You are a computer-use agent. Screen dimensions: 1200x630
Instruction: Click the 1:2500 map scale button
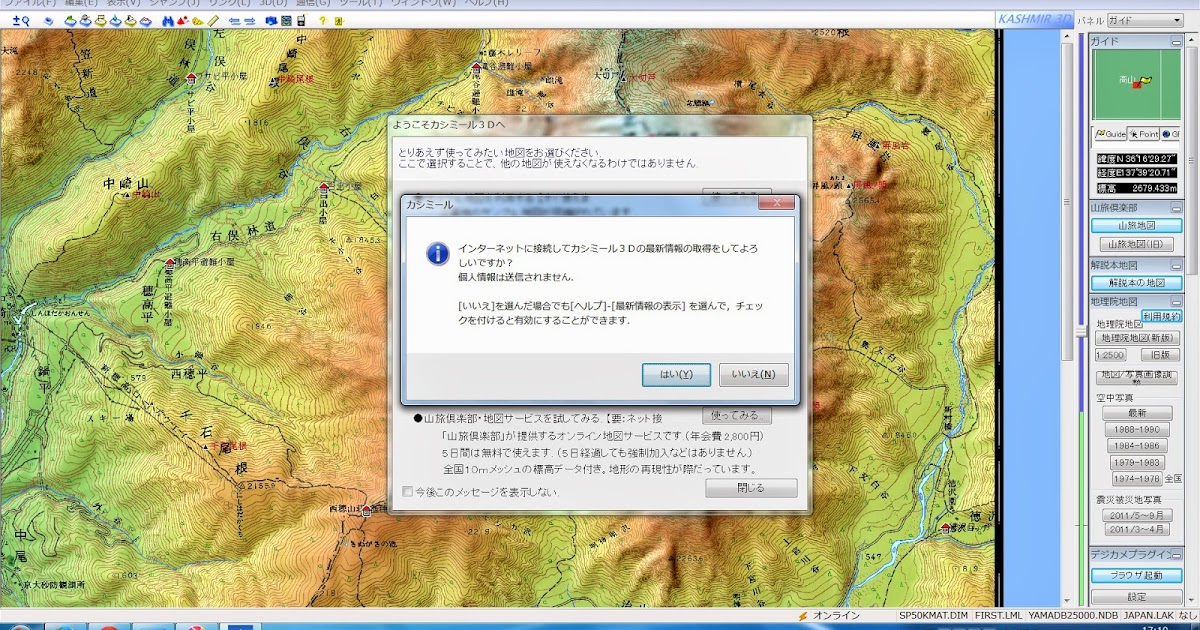[x=1110, y=355]
